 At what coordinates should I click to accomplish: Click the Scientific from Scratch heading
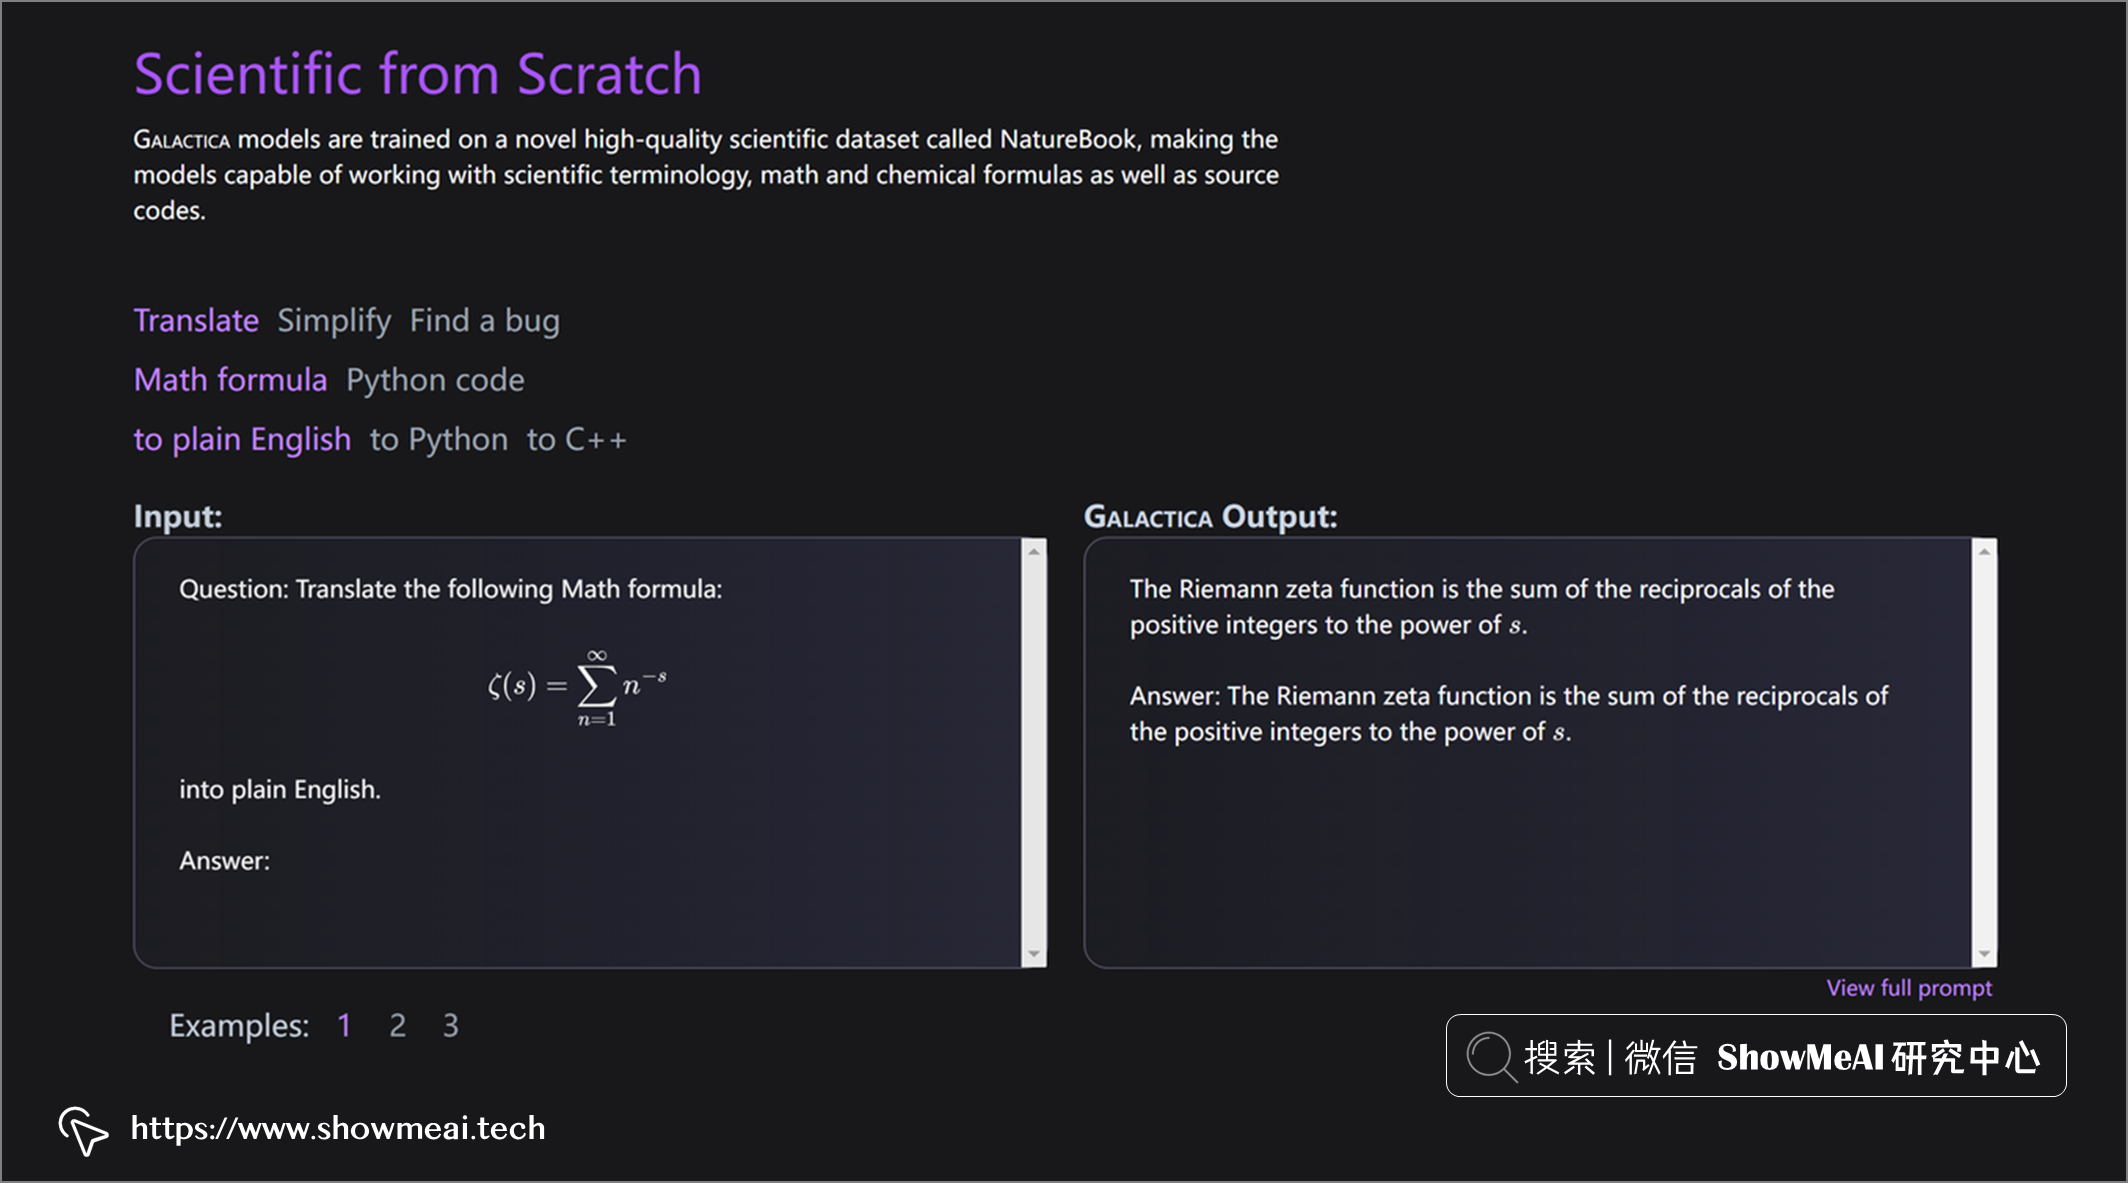pos(418,74)
